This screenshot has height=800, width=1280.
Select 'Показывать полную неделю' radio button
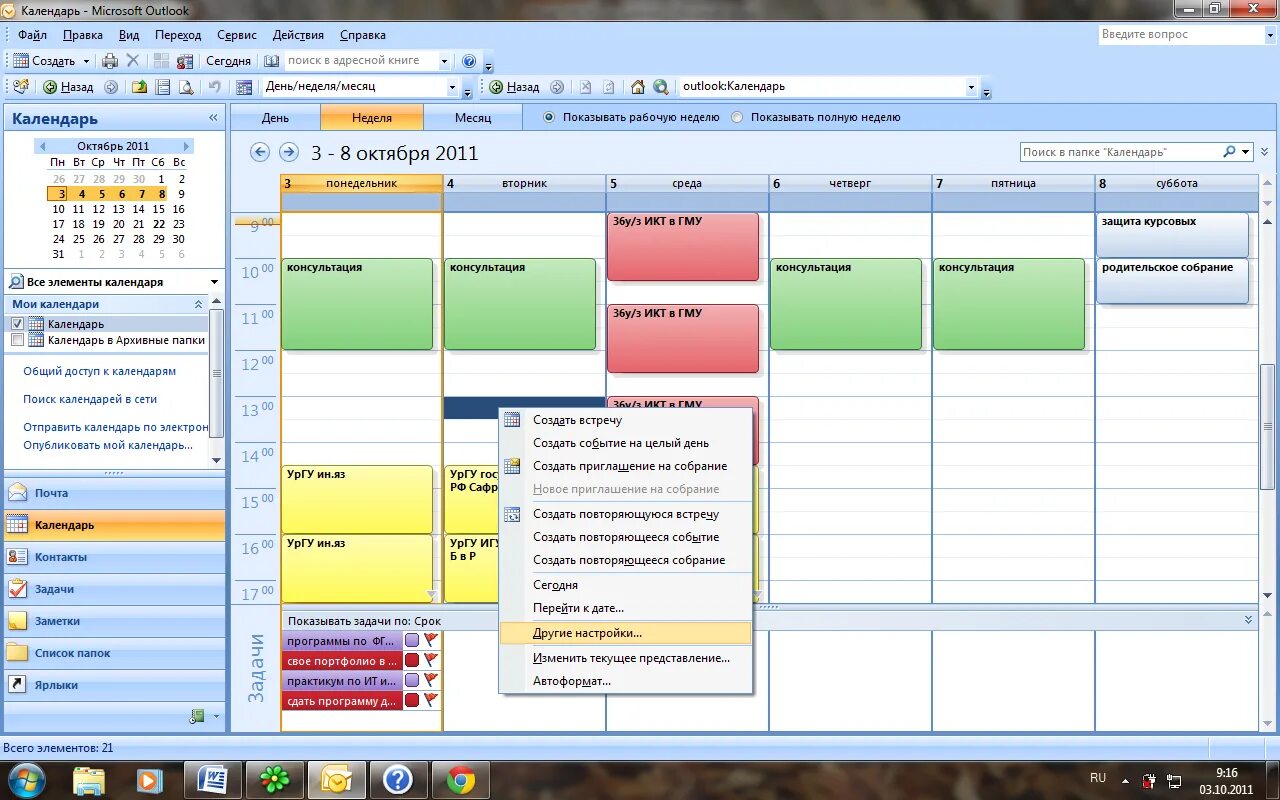tap(737, 117)
